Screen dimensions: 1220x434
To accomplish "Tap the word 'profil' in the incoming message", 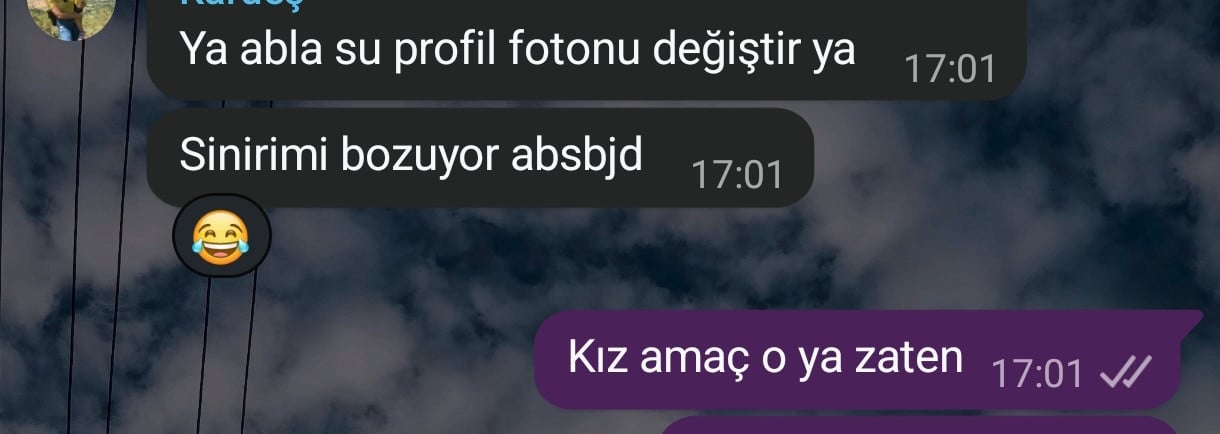I will 447,50.
